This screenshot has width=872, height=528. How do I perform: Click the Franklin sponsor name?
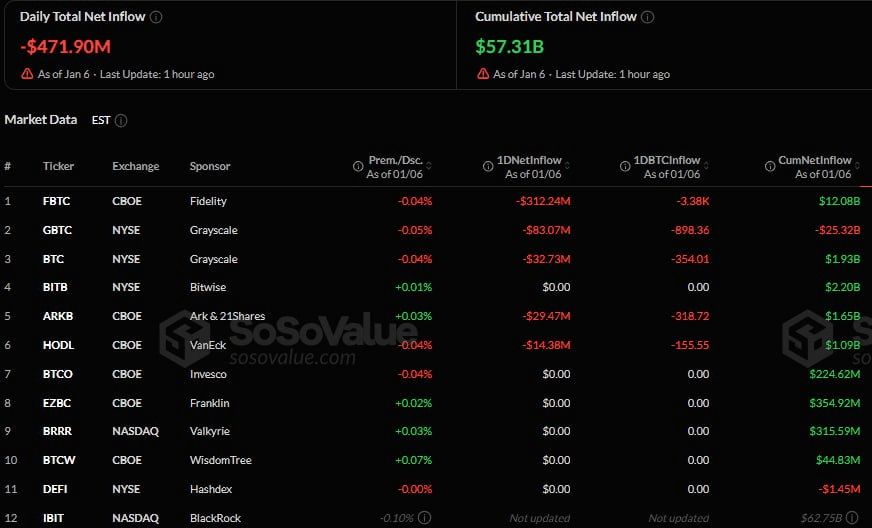coord(210,403)
